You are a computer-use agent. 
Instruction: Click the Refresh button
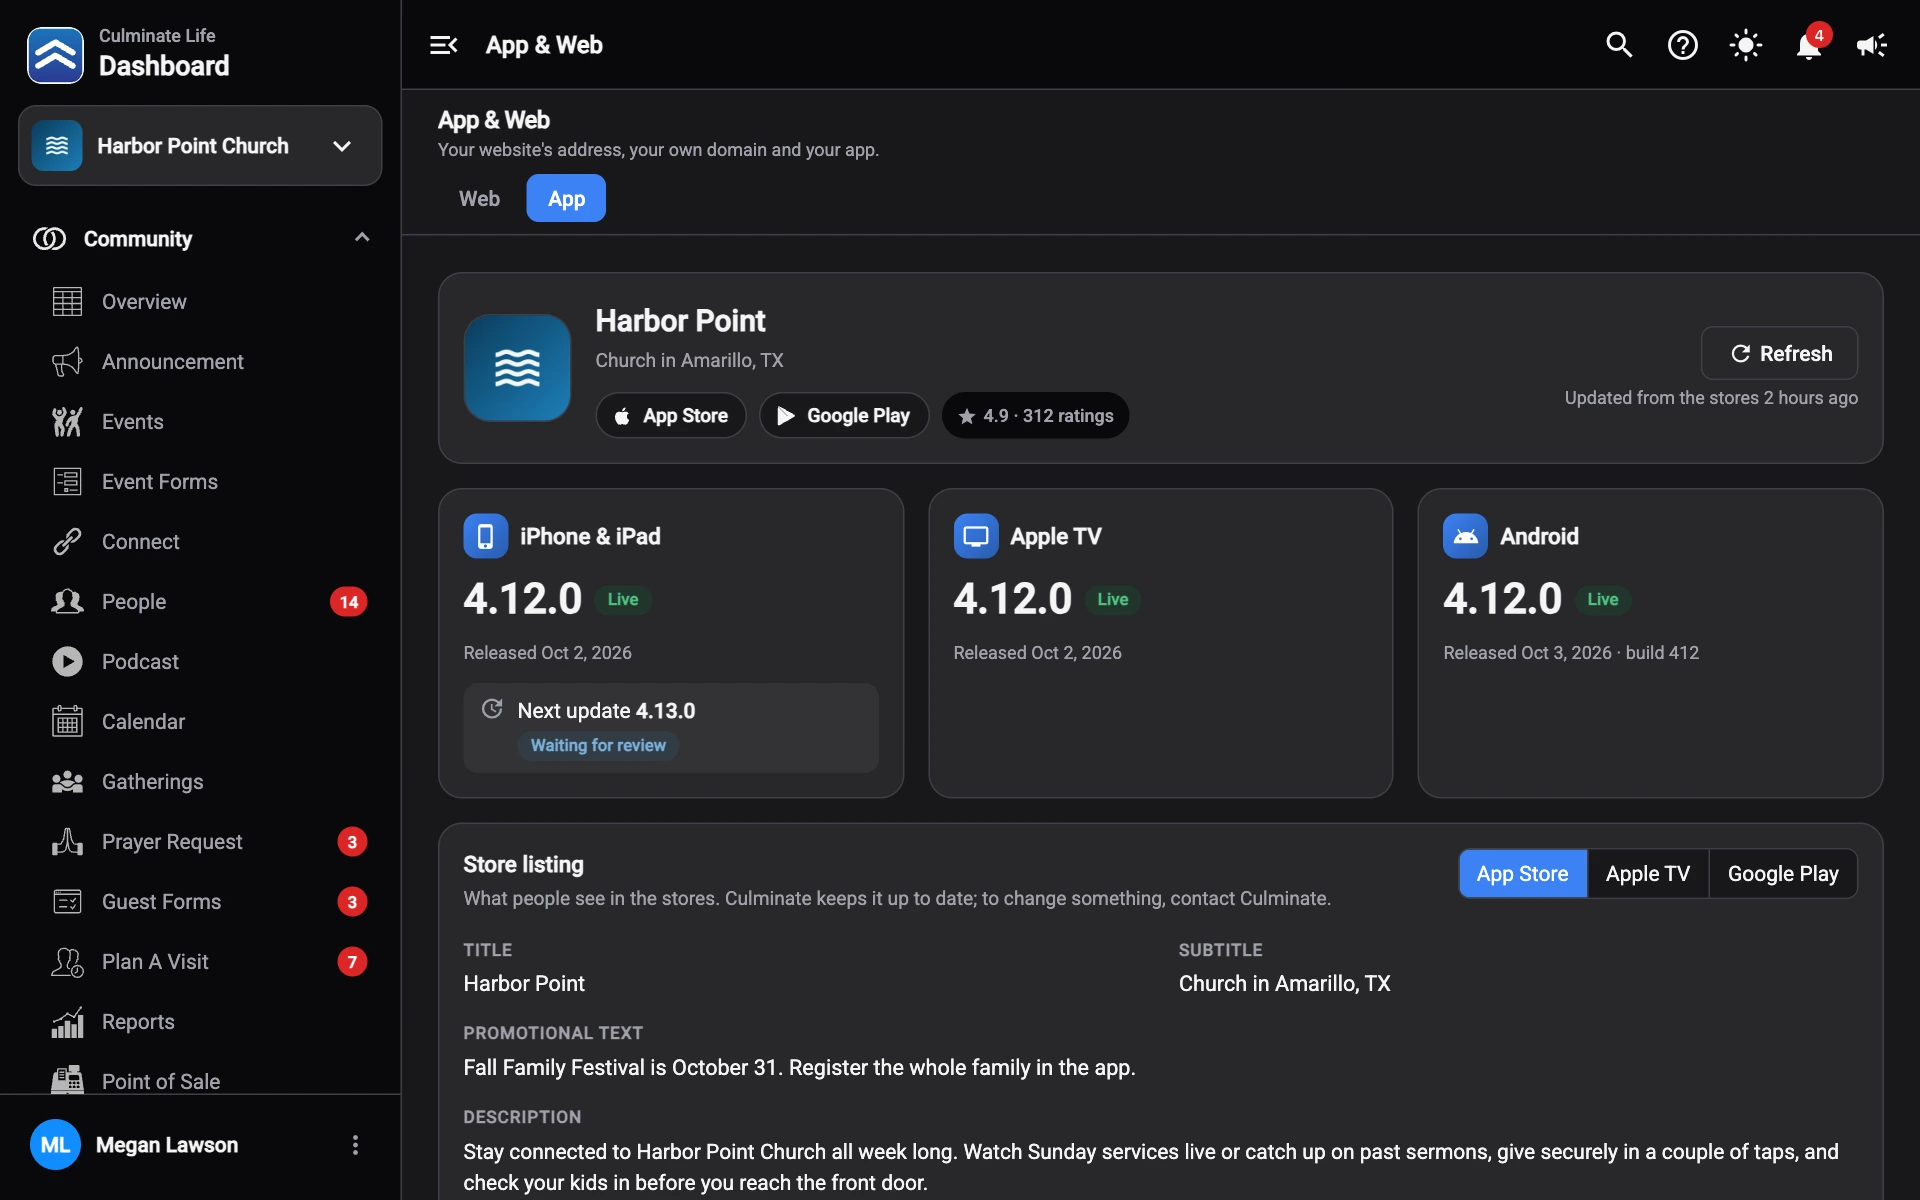coord(1780,353)
